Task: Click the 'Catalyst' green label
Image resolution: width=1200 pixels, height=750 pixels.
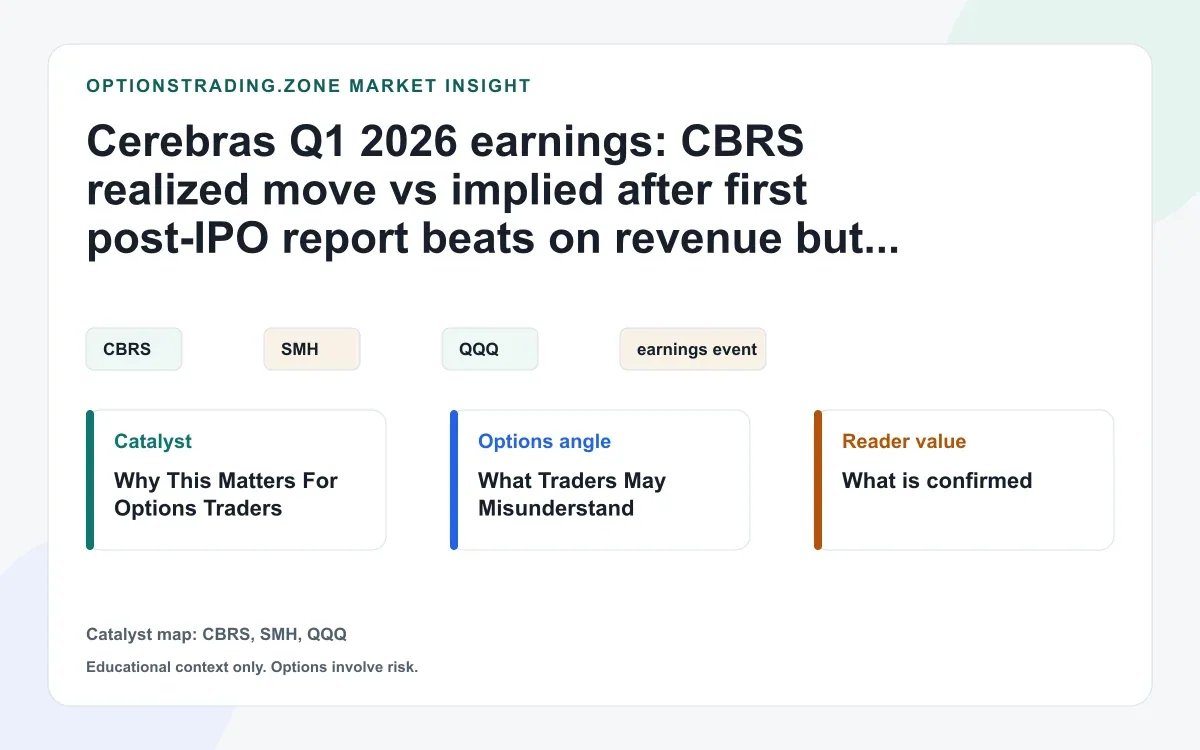Action: pos(153,441)
